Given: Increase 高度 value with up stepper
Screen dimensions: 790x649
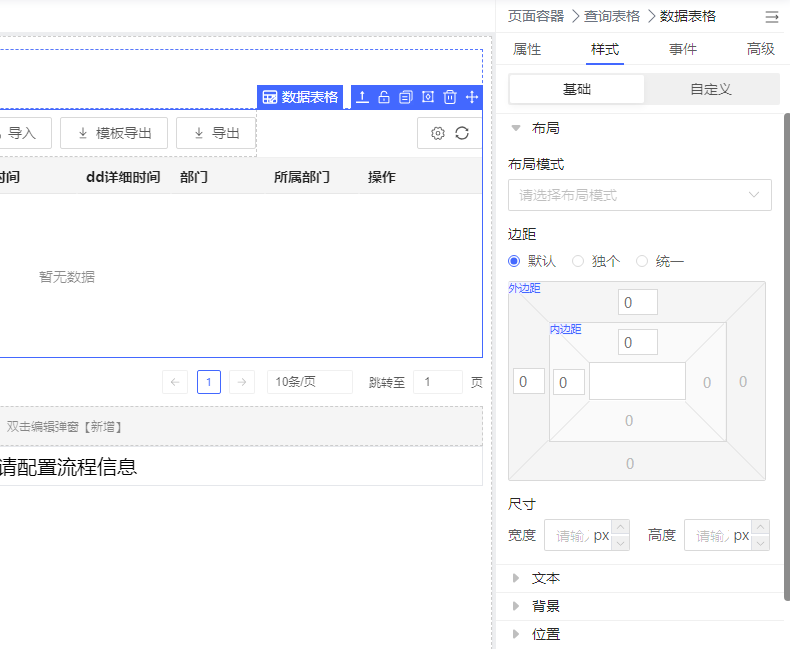Looking at the screenshot, I should (x=761, y=527).
